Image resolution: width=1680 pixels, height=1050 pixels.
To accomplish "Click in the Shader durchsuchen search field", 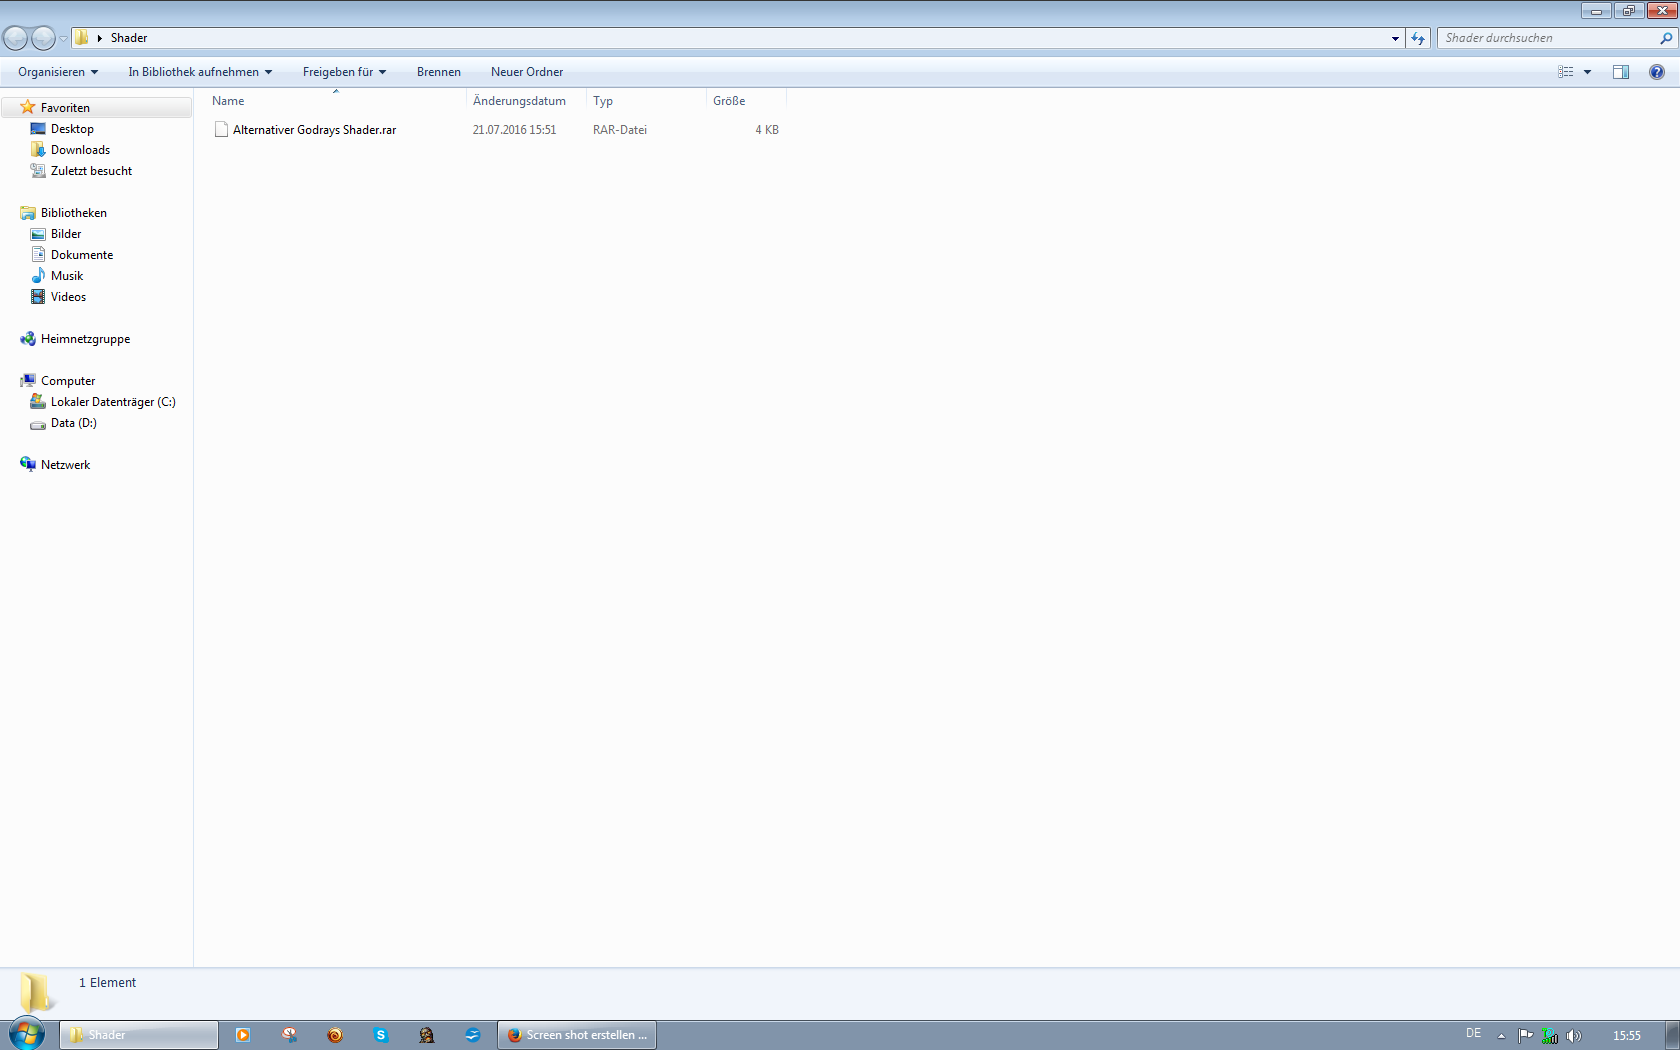I will [x=1545, y=38].
